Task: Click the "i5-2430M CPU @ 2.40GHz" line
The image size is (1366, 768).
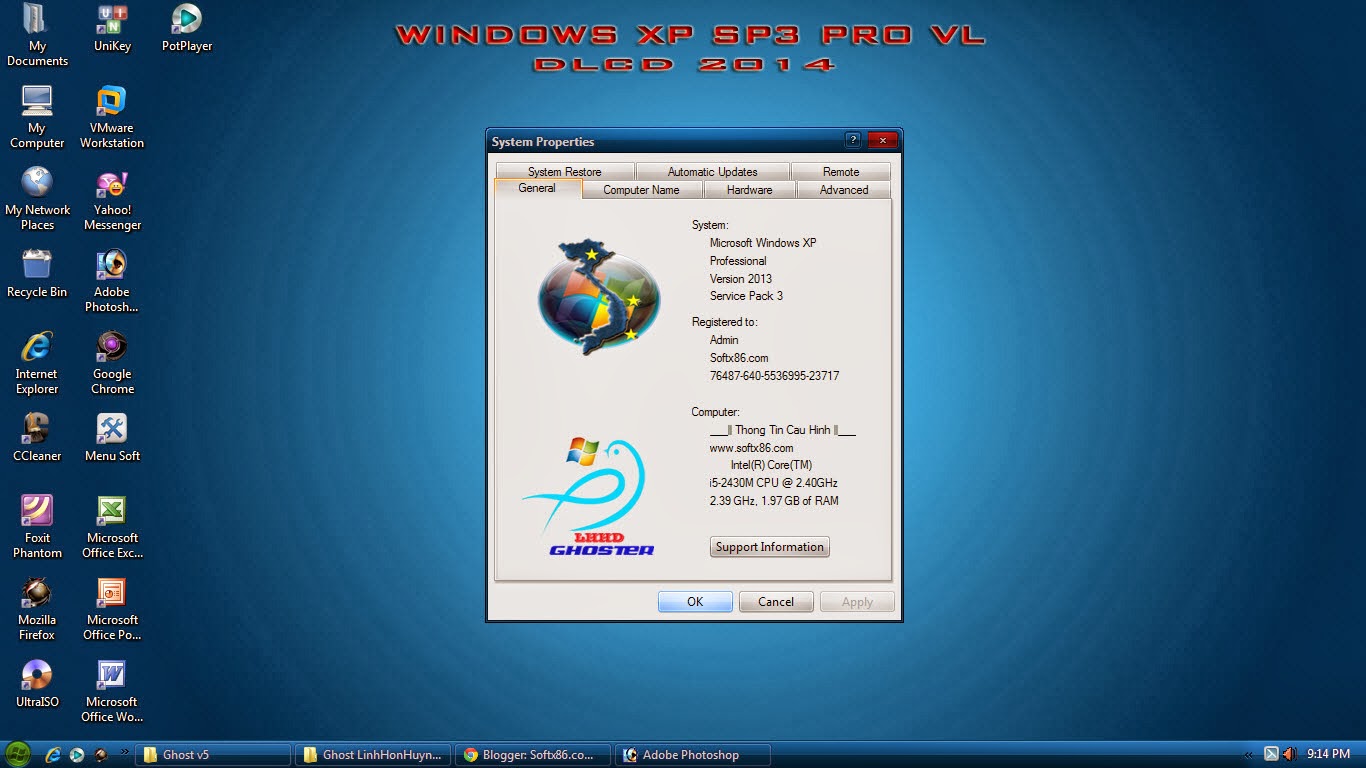Action: click(773, 483)
